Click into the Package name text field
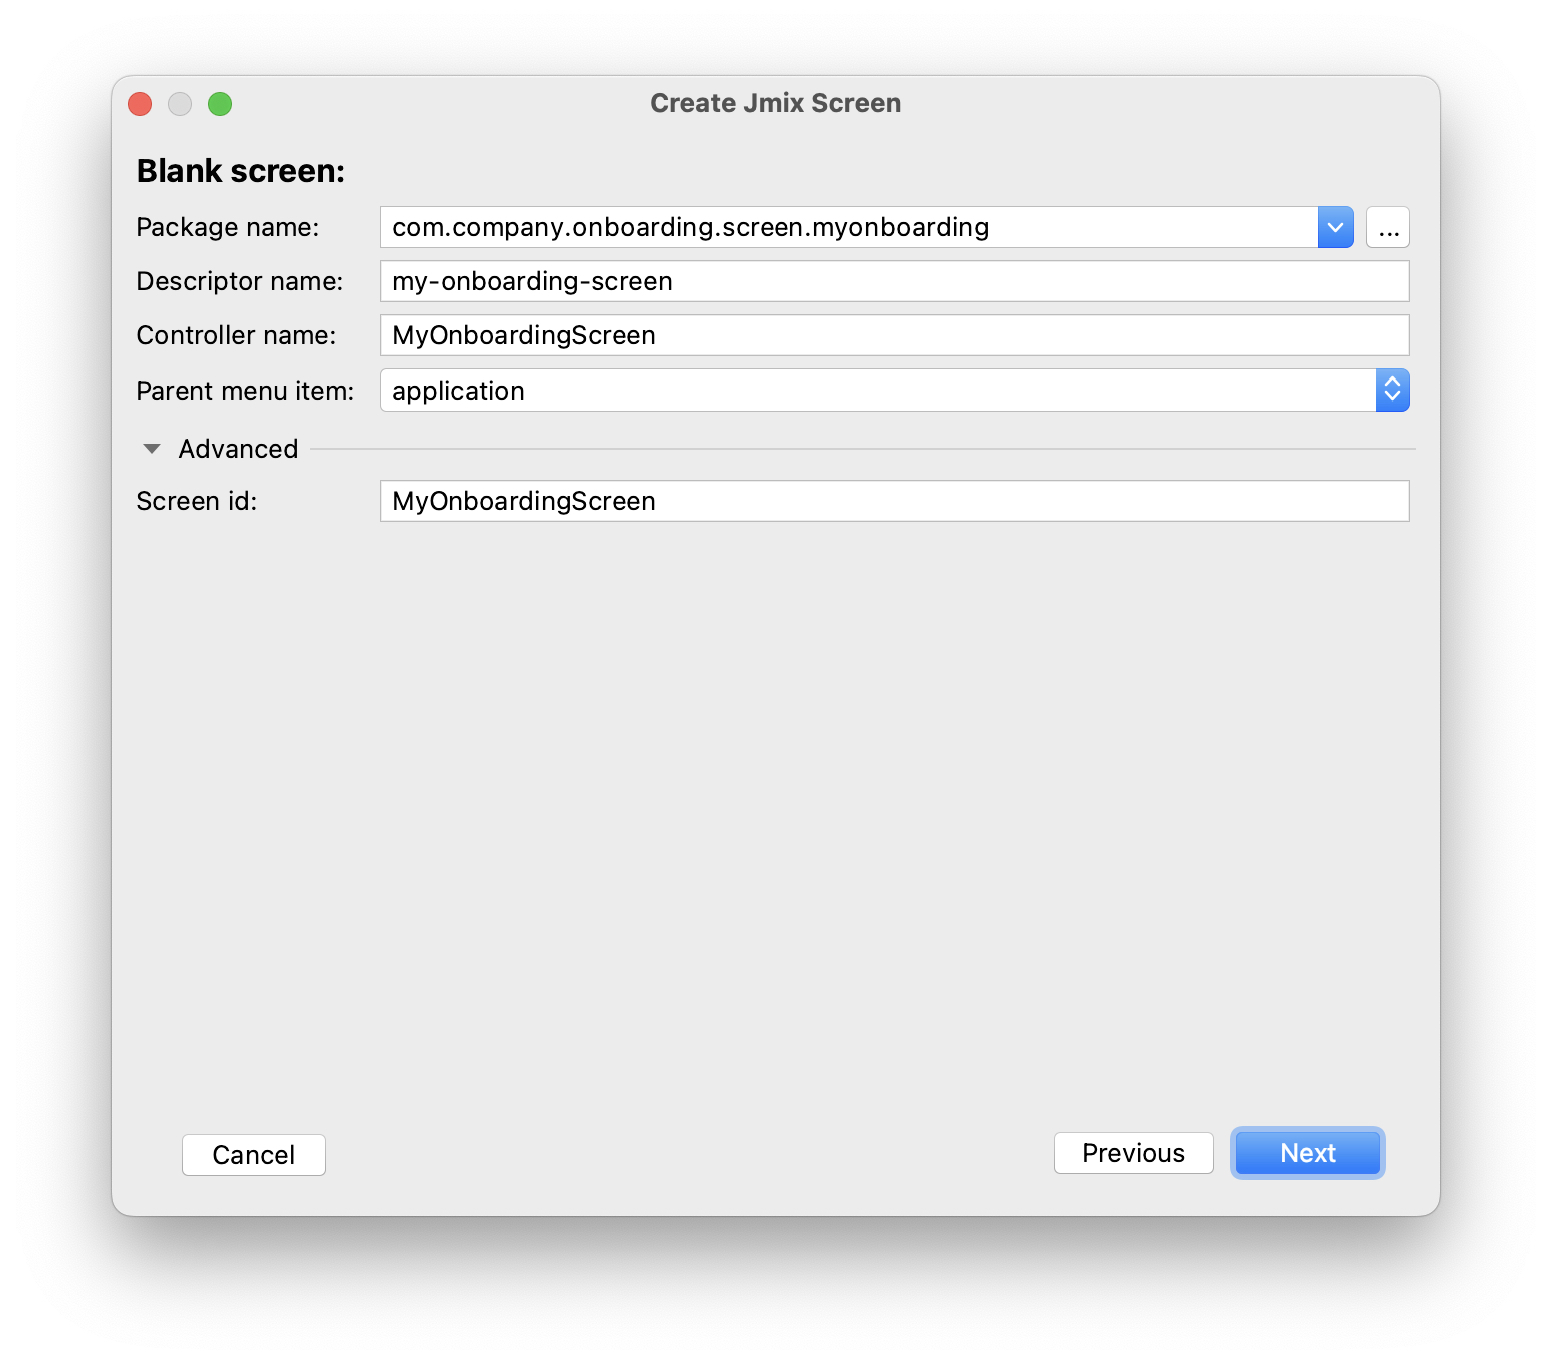This screenshot has width=1552, height=1364. click(x=849, y=227)
